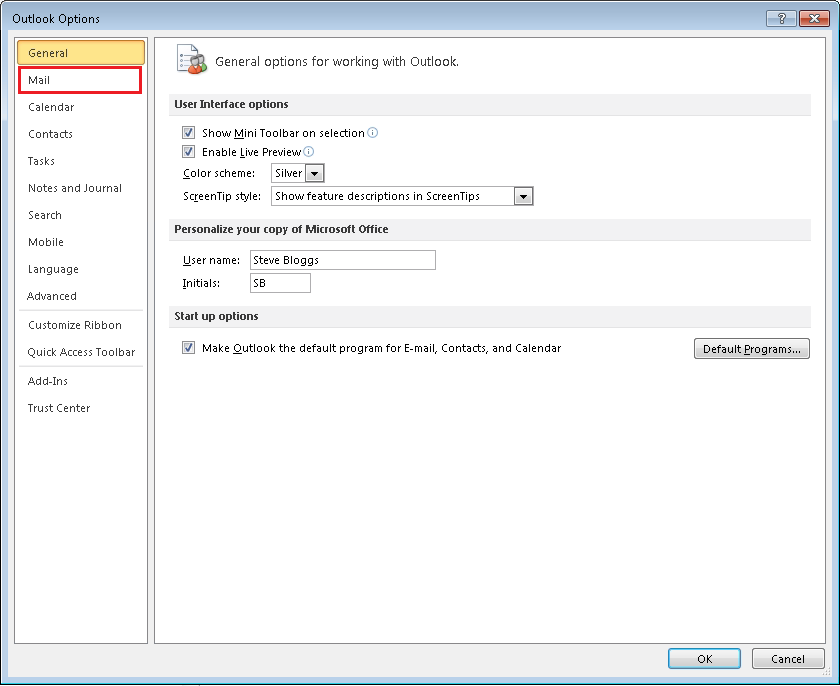Click the Initials input field

[280, 283]
